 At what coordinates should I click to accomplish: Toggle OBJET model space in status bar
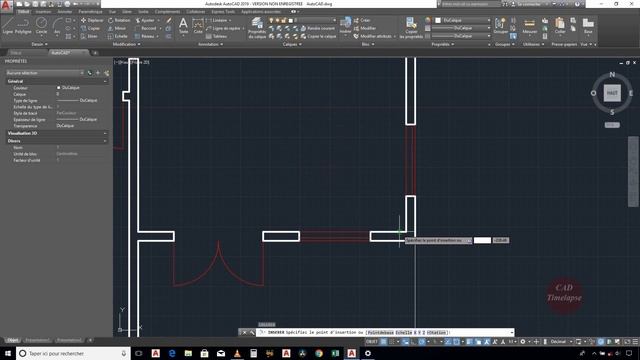click(371, 342)
